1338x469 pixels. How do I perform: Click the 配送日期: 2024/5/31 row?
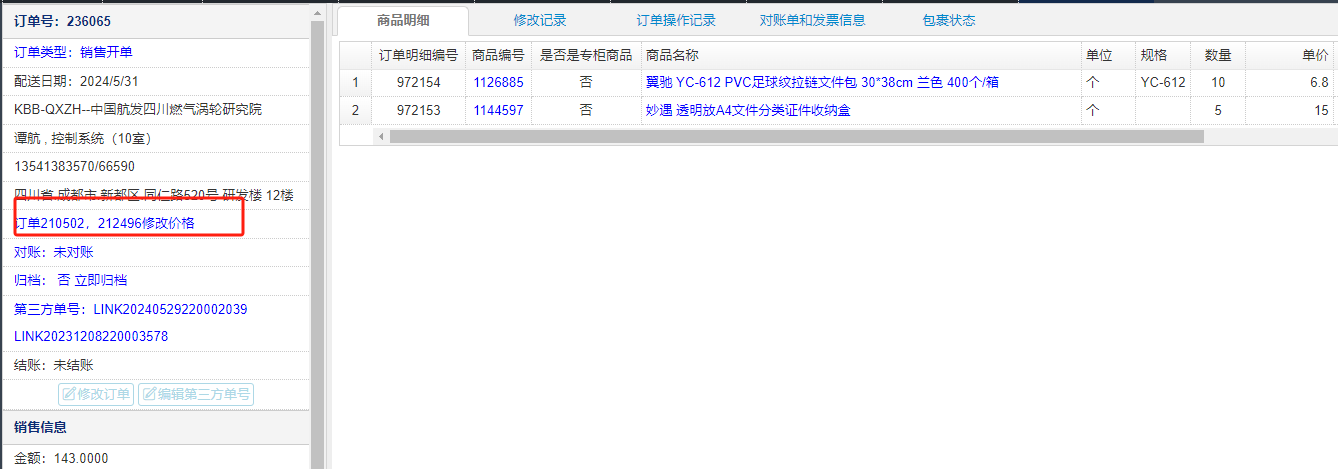(155, 81)
